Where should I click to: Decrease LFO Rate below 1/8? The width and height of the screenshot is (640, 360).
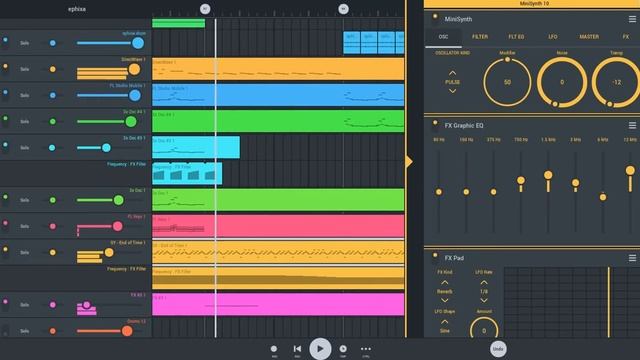pyautogui.click(x=484, y=300)
